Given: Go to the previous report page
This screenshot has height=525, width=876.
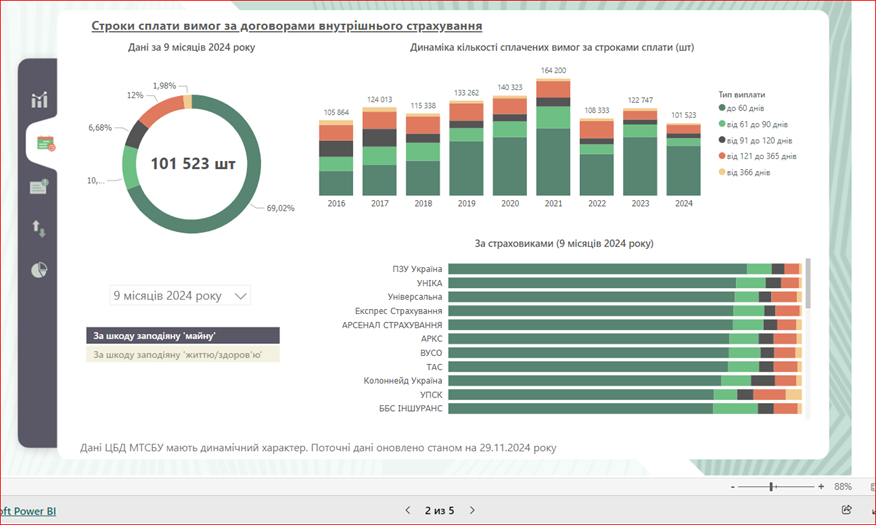Looking at the screenshot, I should (x=407, y=510).
